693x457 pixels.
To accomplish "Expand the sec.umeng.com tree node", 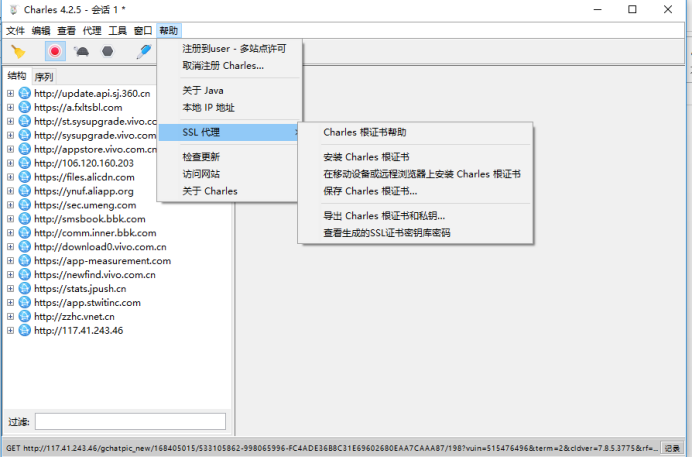I will click(11, 205).
